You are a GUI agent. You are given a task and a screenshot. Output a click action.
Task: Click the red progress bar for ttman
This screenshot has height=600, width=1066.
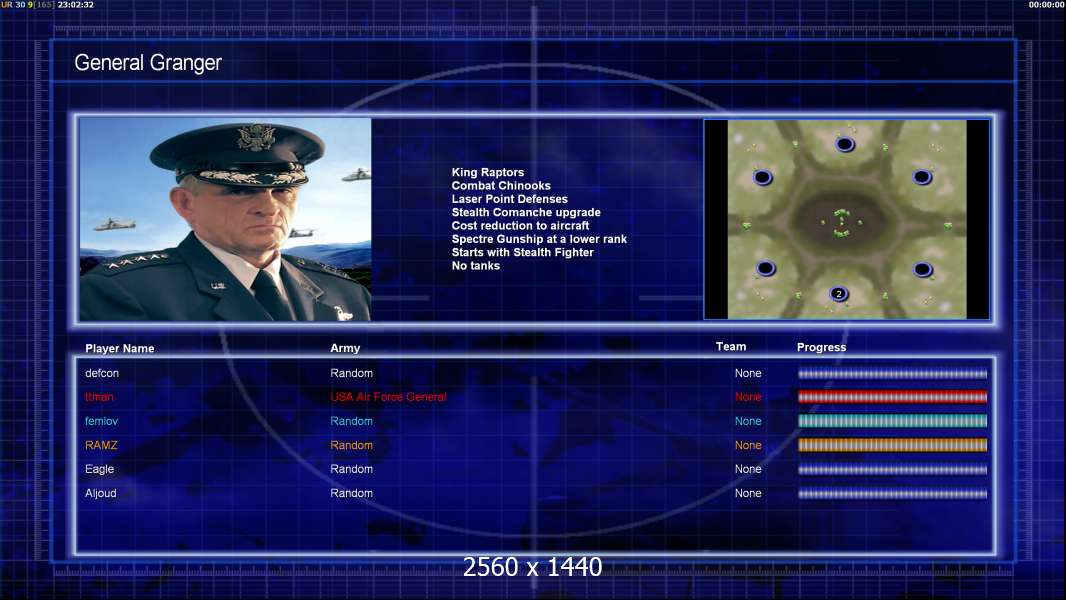click(892, 397)
